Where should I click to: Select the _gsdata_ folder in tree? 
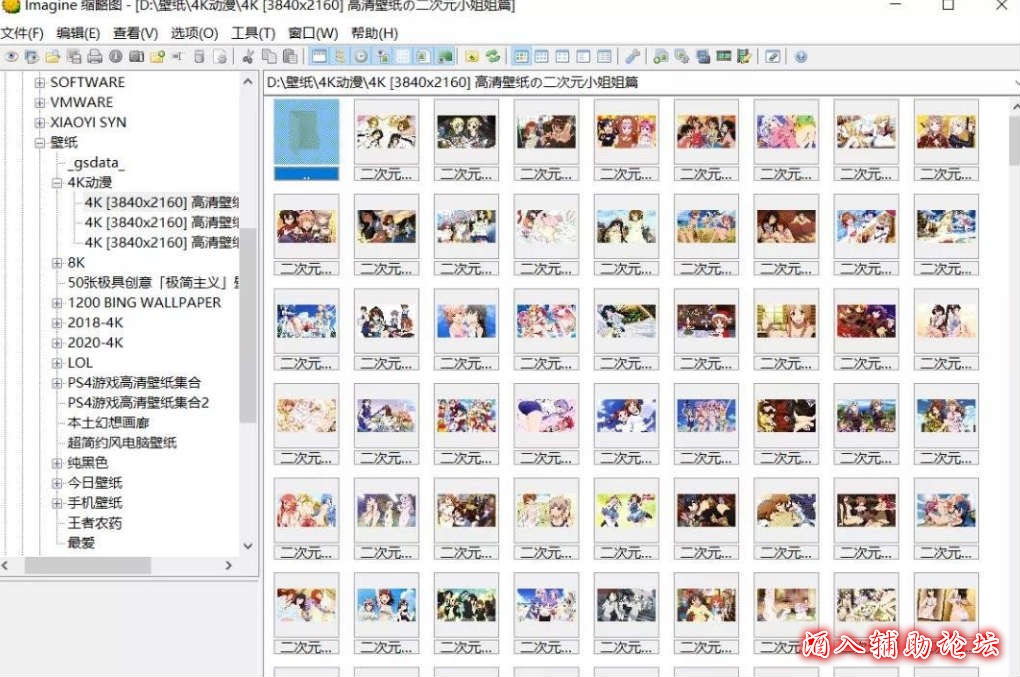point(96,163)
